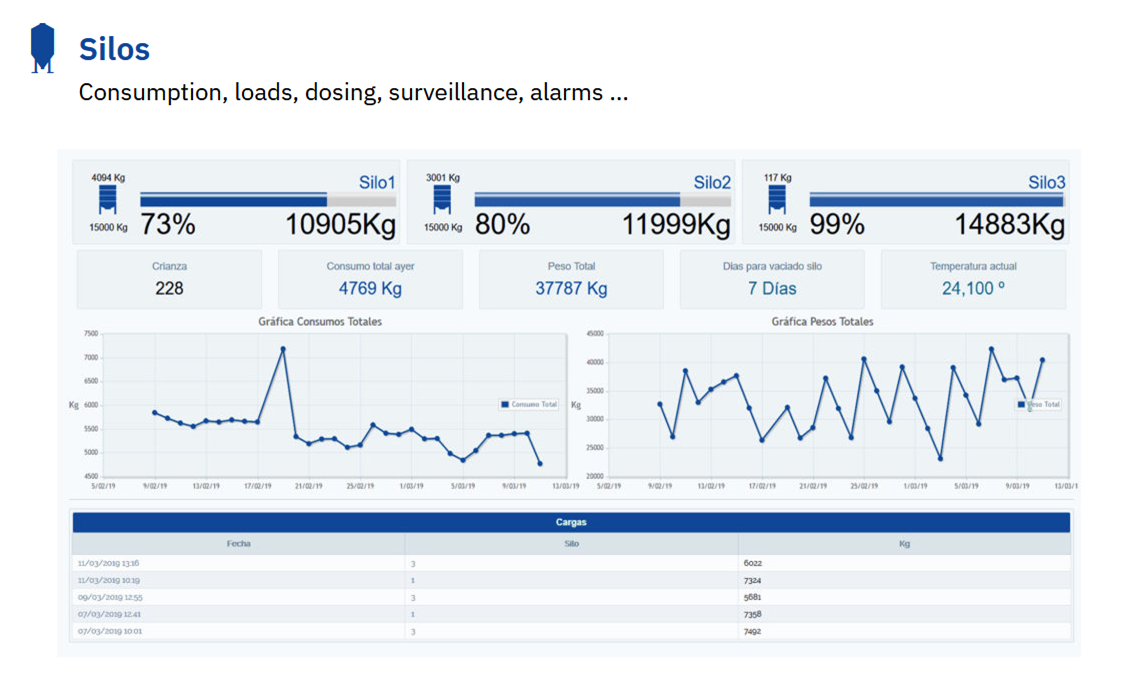The image size is (1127, 681).
Task: Open the Silo2 title link
Action: coord(712,182)
